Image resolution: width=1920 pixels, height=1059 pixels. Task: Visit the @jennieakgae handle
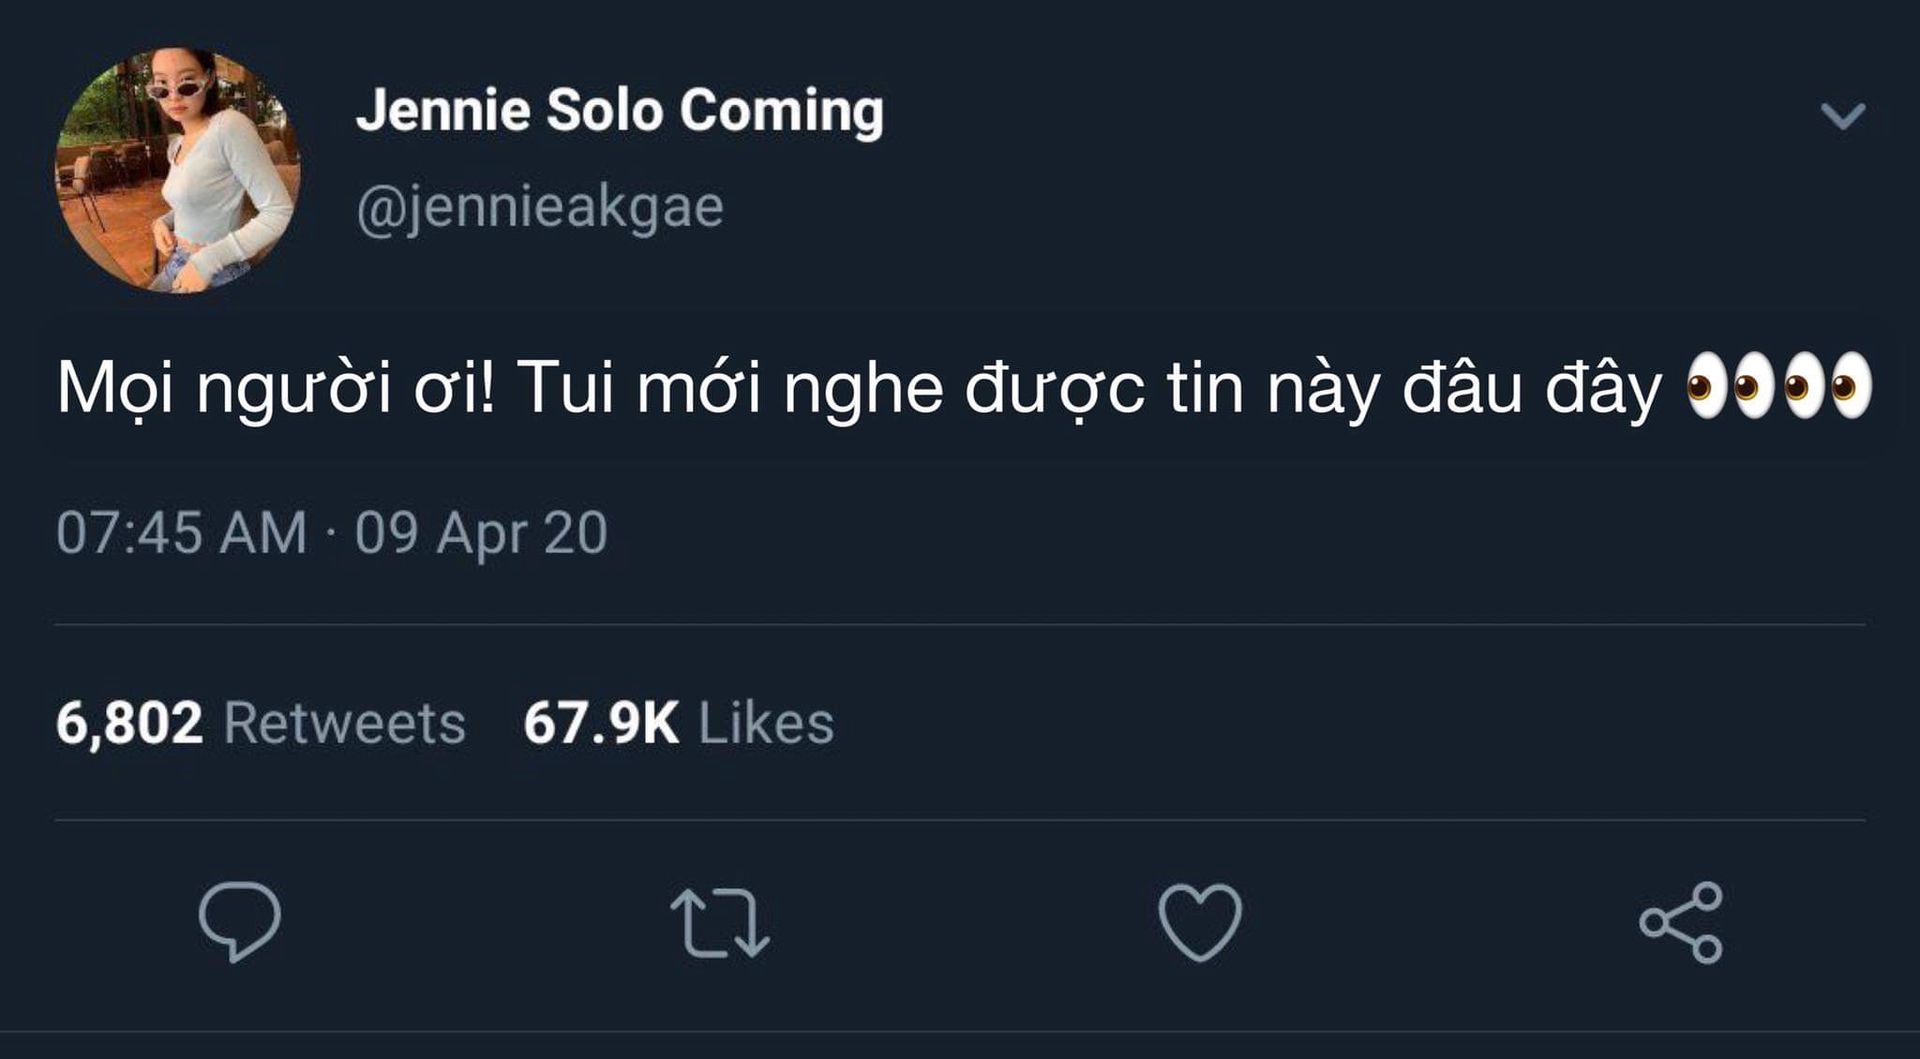[x=540, y=207]
